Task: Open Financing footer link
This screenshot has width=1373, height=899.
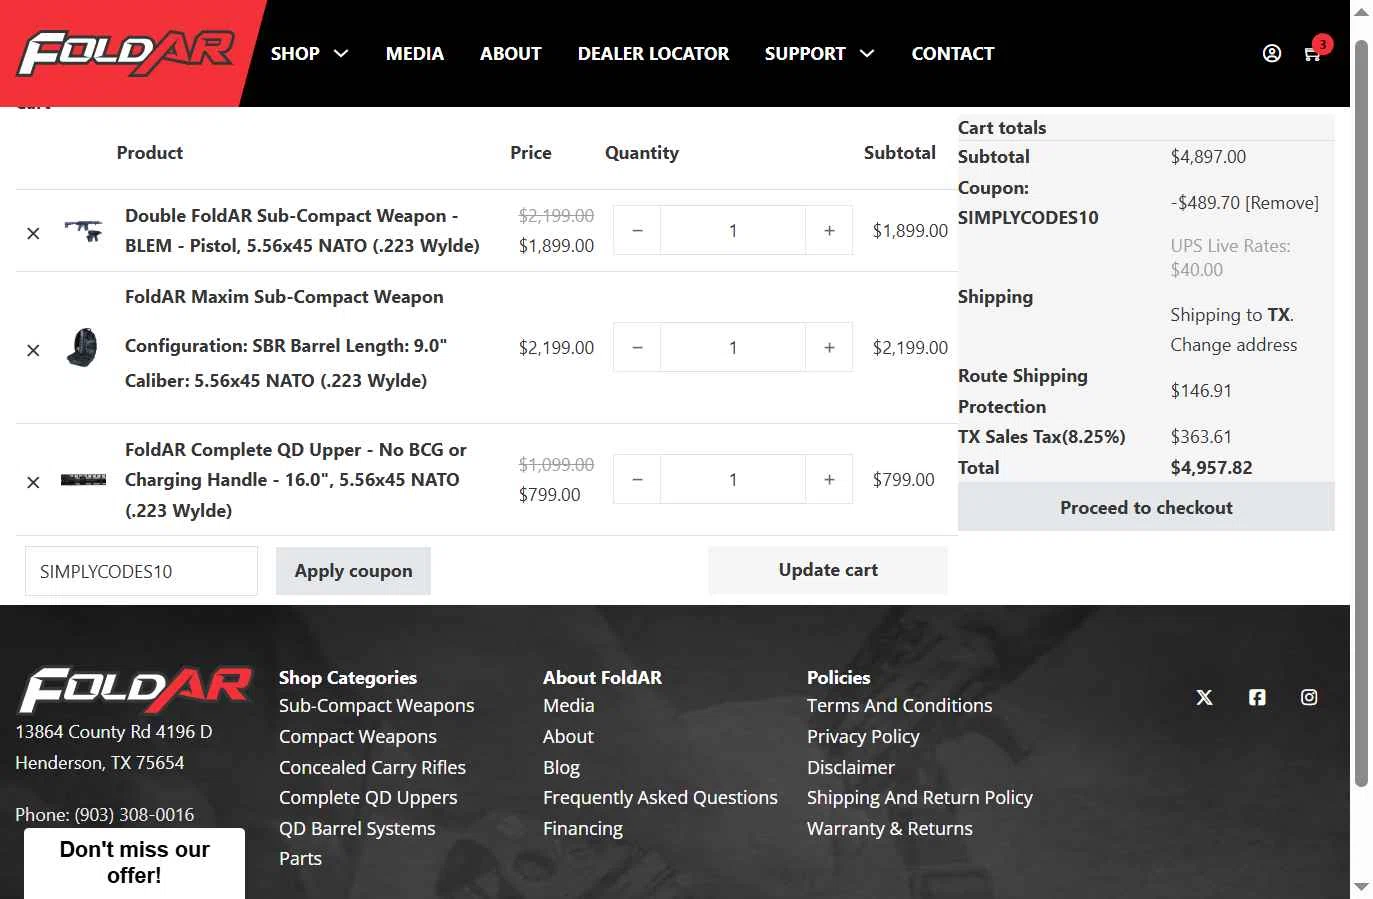Action: pos(582,829)
